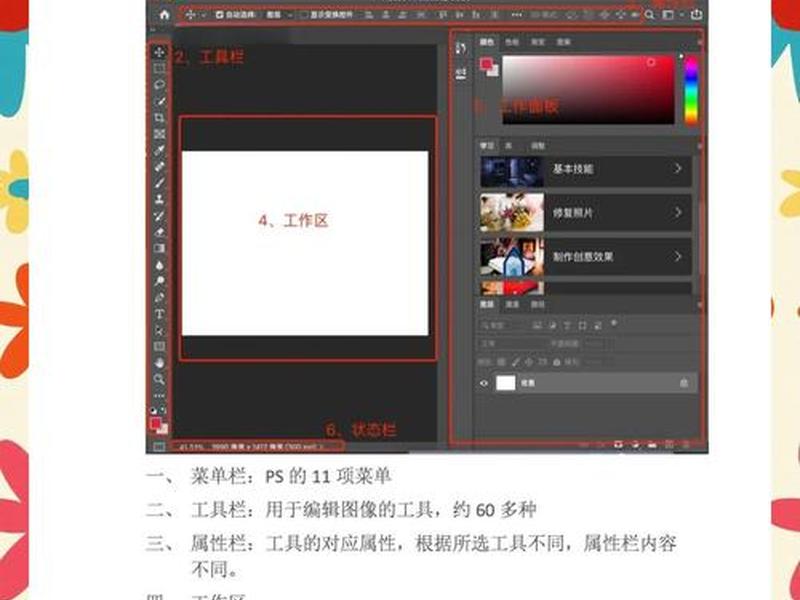This screenshot has width=800, height=600.
Task: Select the Move tool in toolbar
Action: (x=159, y=52)
